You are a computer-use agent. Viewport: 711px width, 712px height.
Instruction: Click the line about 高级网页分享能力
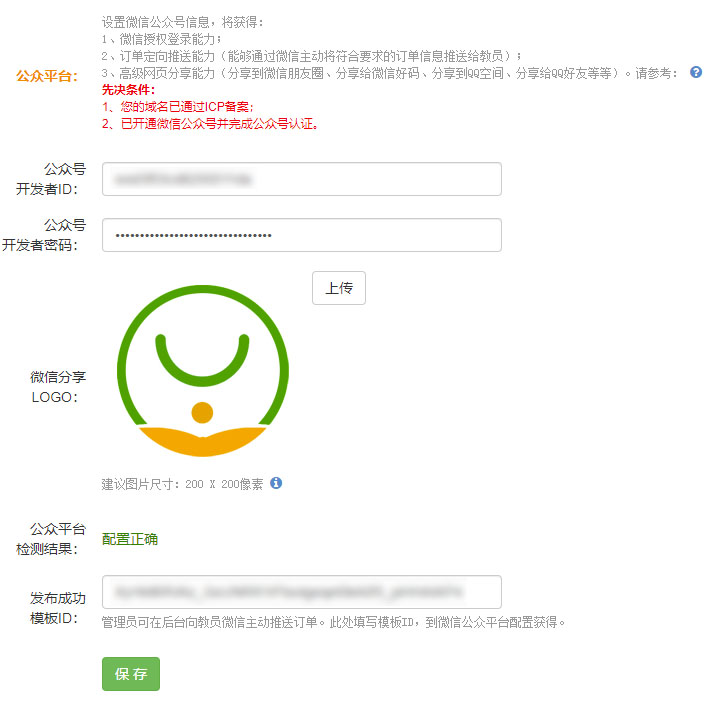389,73
